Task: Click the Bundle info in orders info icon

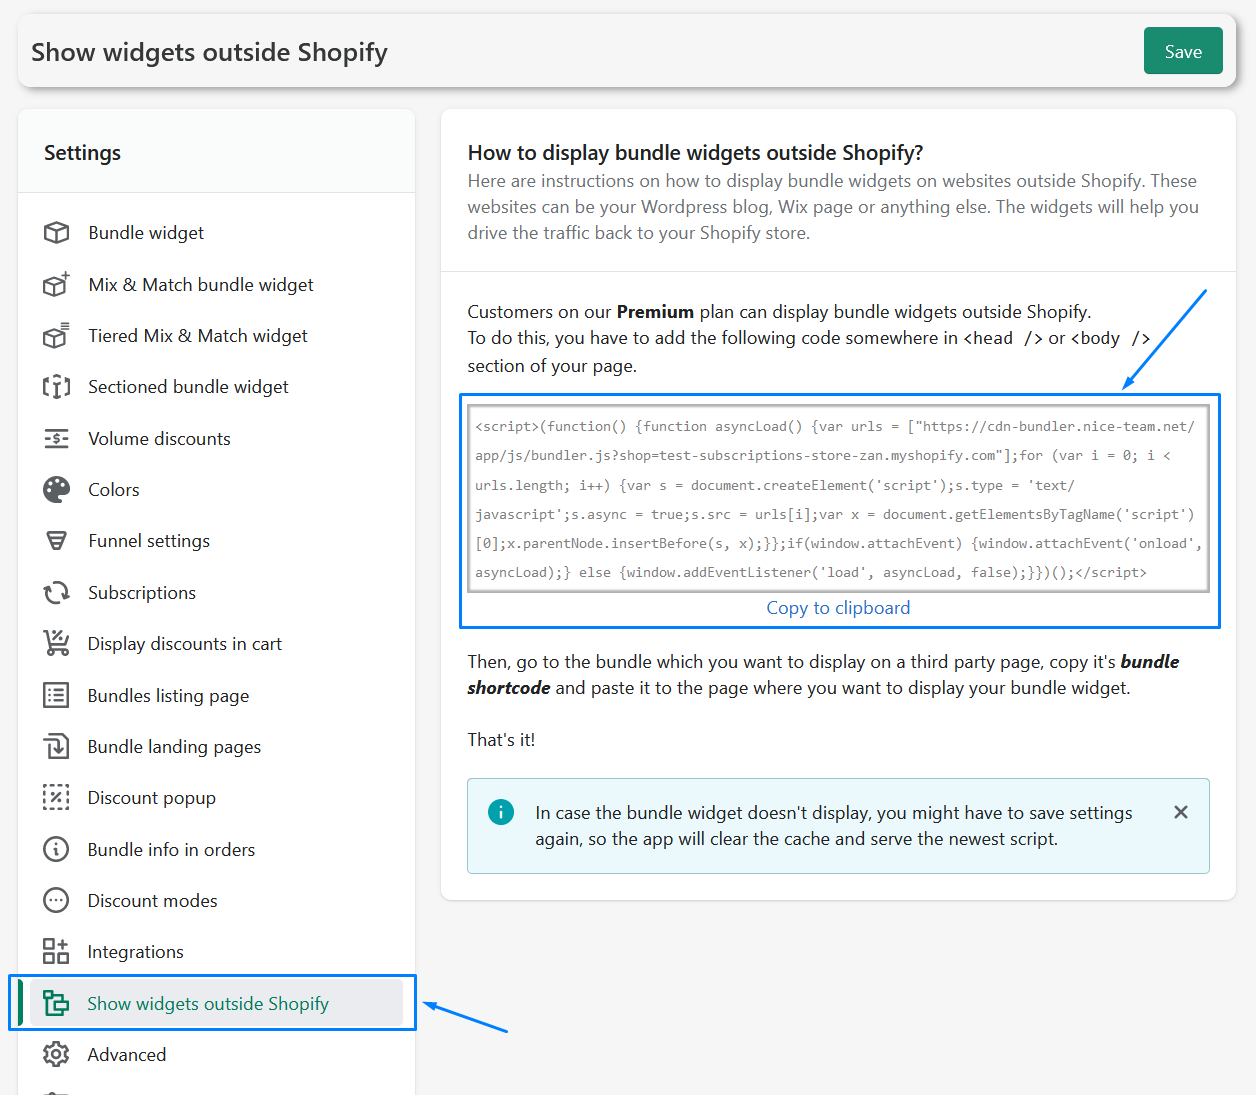Action: pyautogui.click(x=56, y=849)
